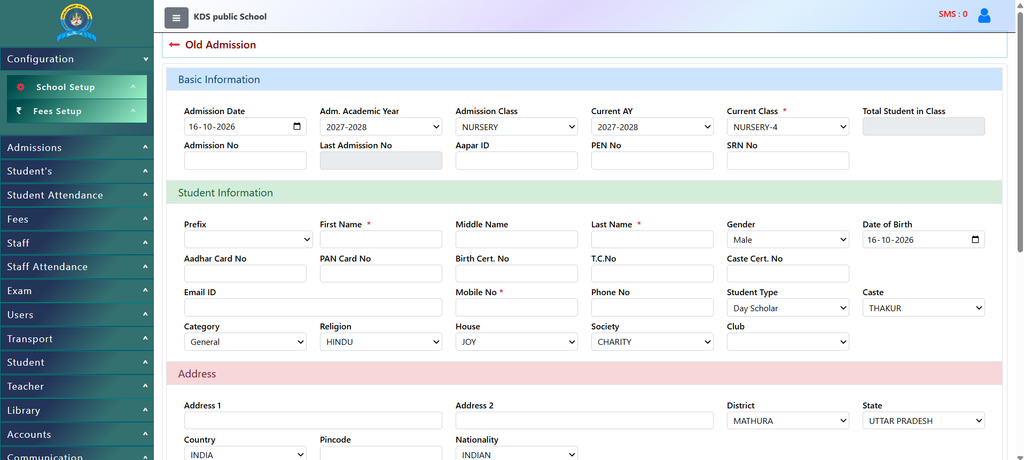Open Adm. Academic Year dropdown
Viewport: 1024px width, 460px height.
click(x=381, y=127)
